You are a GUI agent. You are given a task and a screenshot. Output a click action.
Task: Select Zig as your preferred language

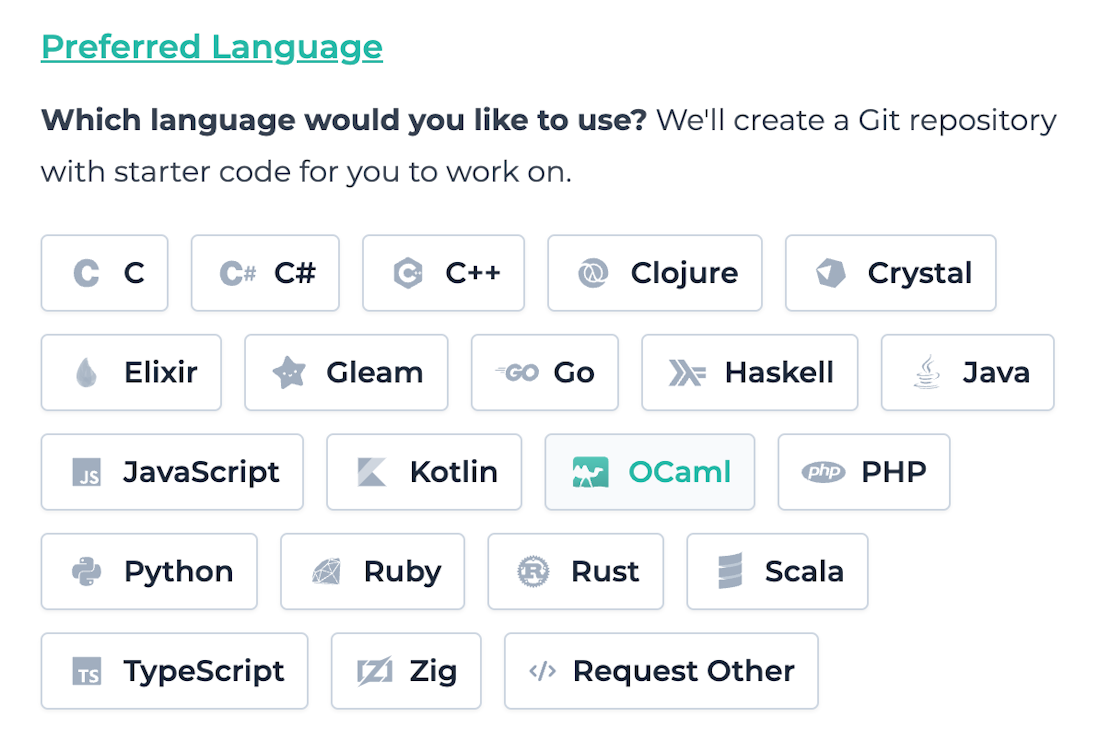(x=406, y=671)
